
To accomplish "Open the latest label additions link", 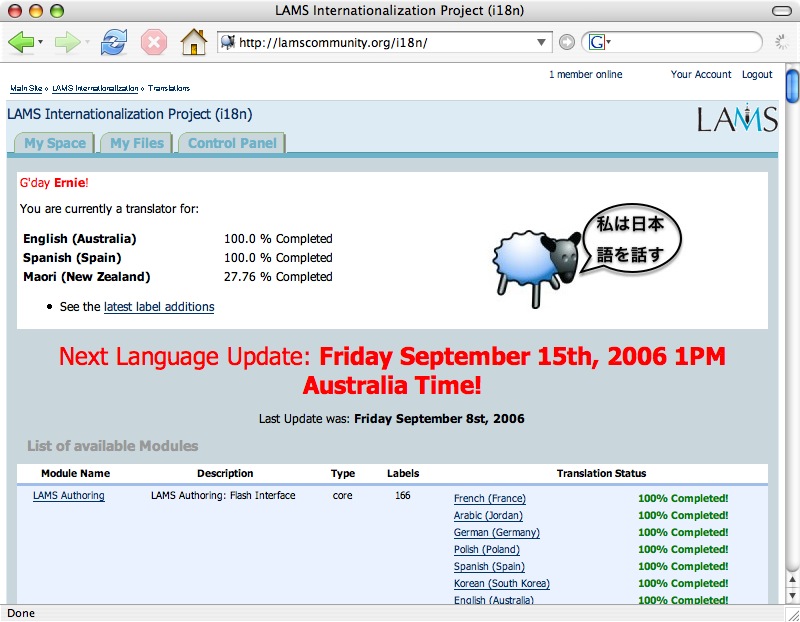I will point(159,307).
